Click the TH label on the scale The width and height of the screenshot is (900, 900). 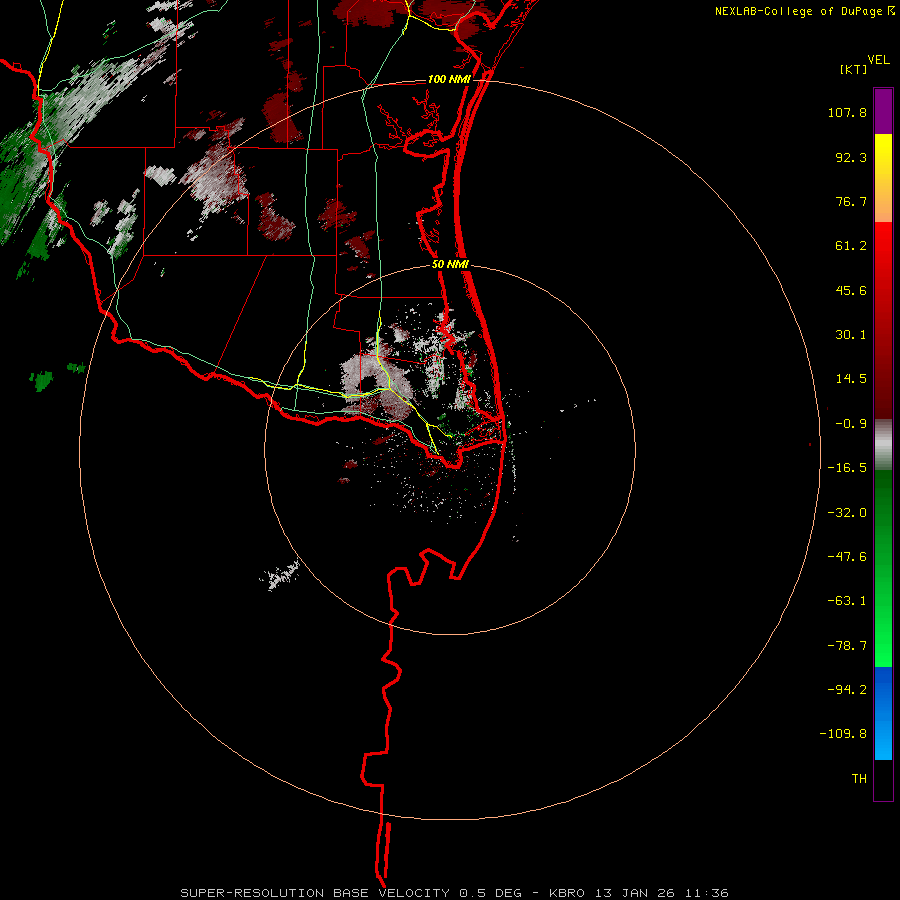coord(859,779)
